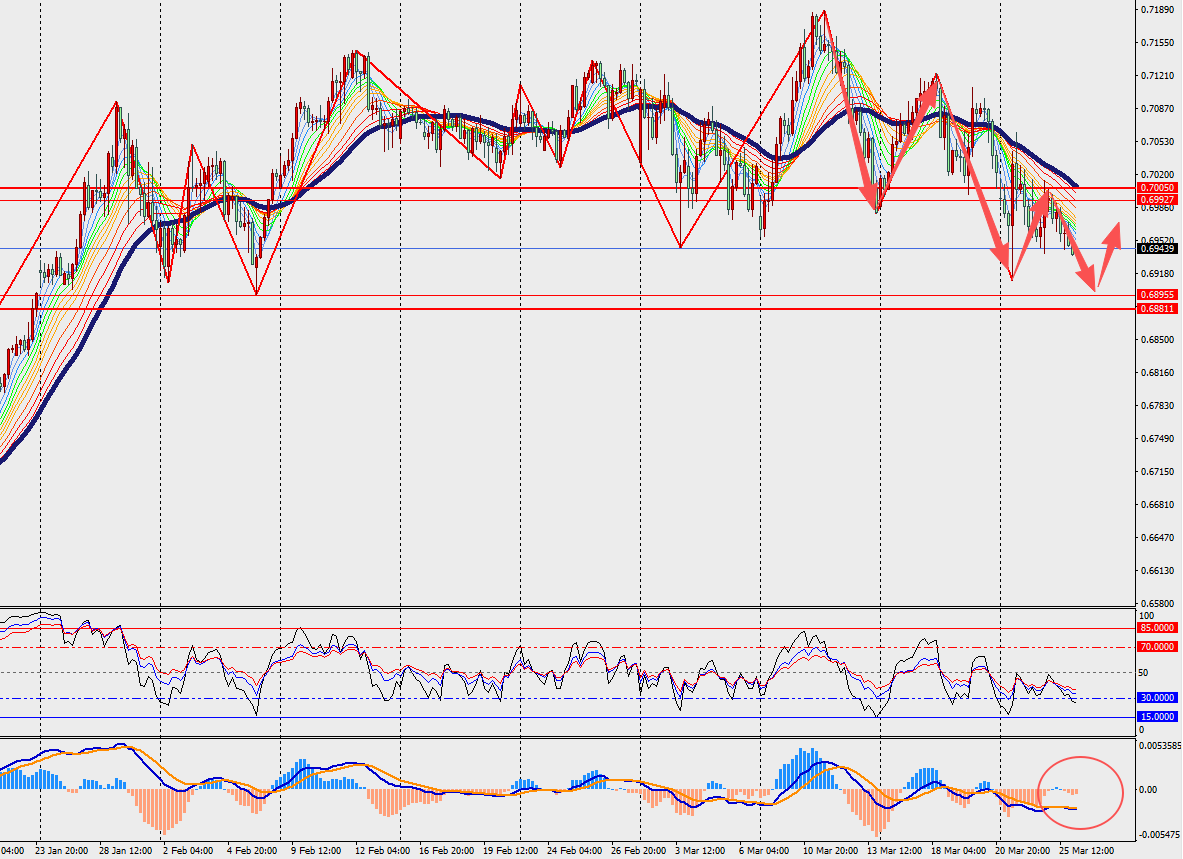1183x859 pixels.
Task: Select the 85.0000 overbought level label
Action: 1156,628
